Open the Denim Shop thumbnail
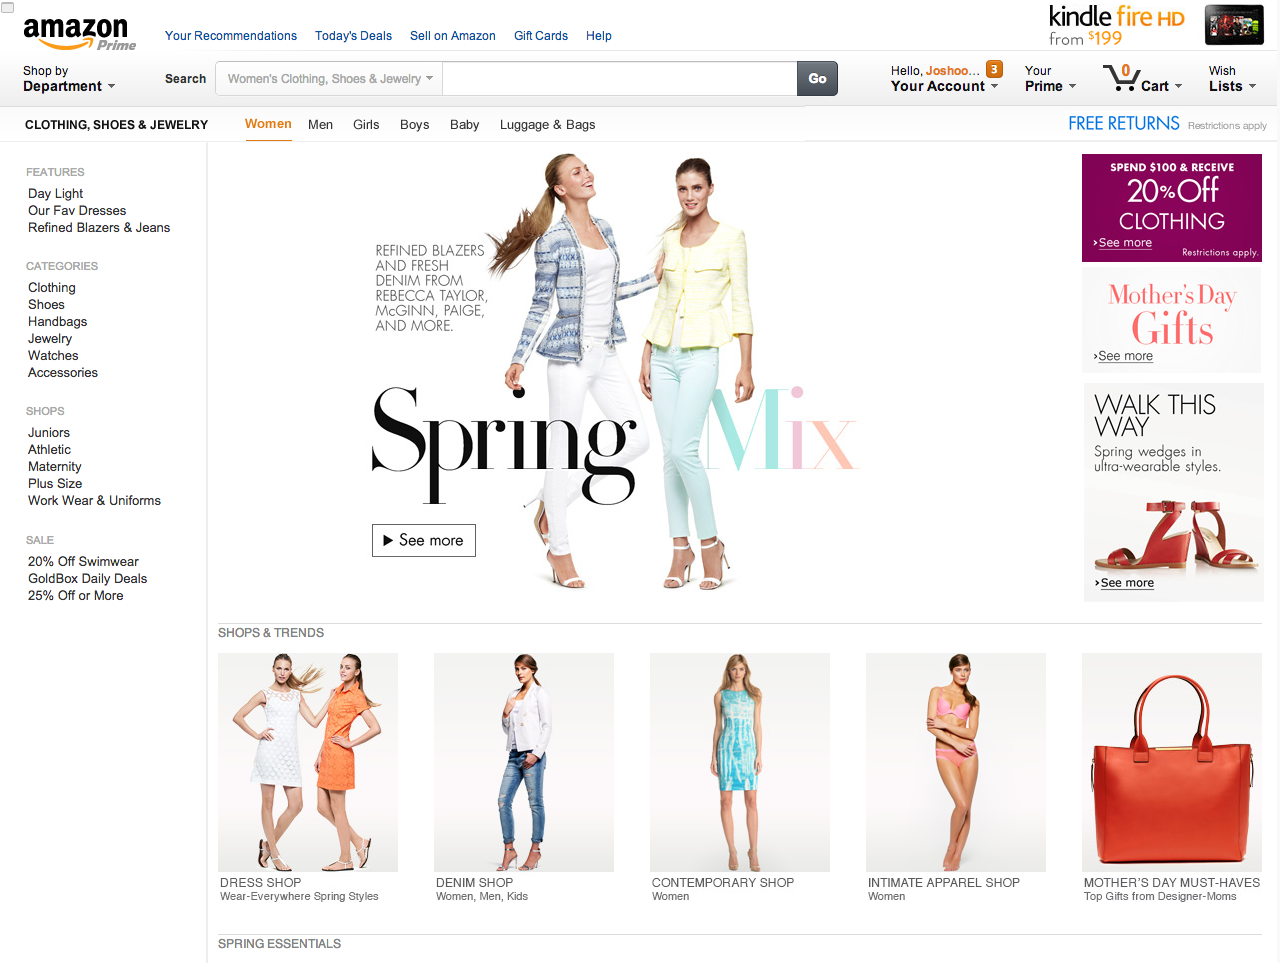This screenshot has height=963, width=1280. tap(524, 762)
